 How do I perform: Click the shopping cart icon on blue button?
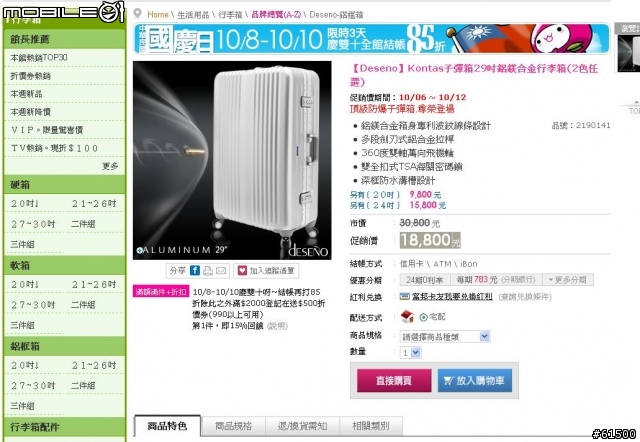[448, 381]
